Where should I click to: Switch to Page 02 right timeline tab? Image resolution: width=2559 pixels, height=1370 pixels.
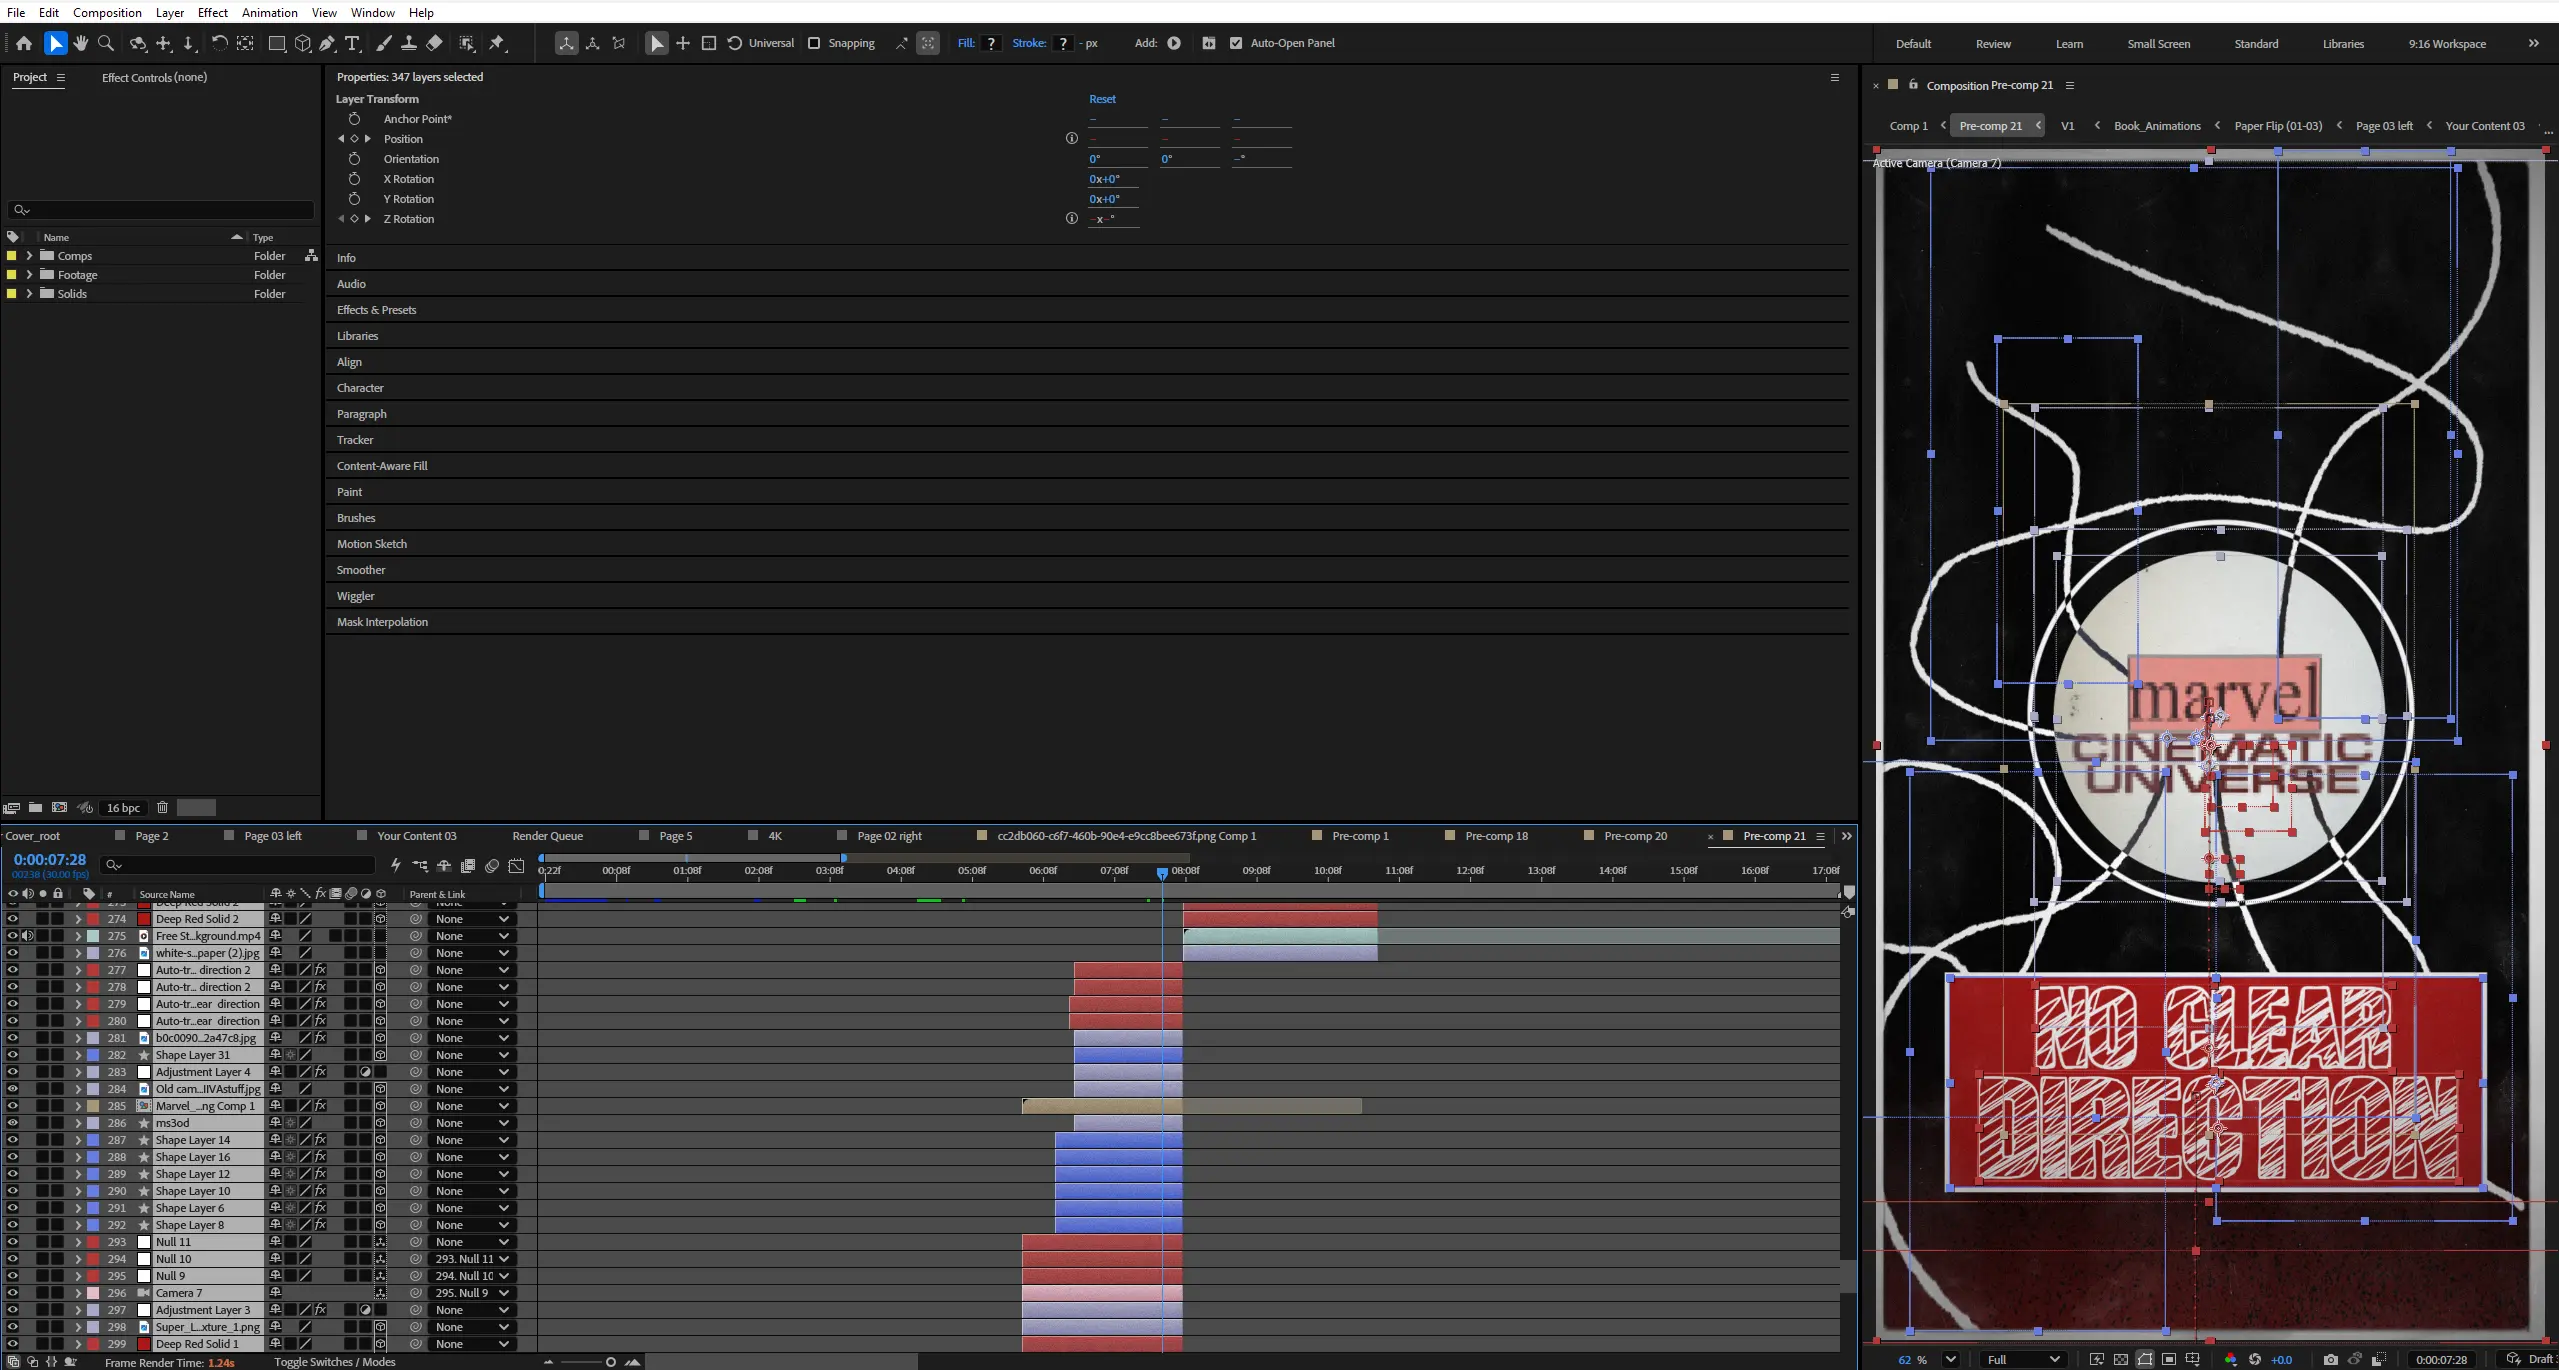pos(889,836)
